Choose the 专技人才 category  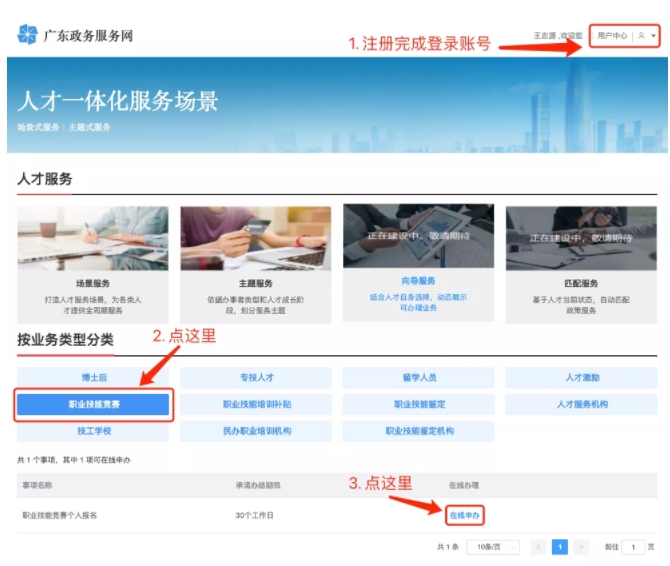pos(255,378)
